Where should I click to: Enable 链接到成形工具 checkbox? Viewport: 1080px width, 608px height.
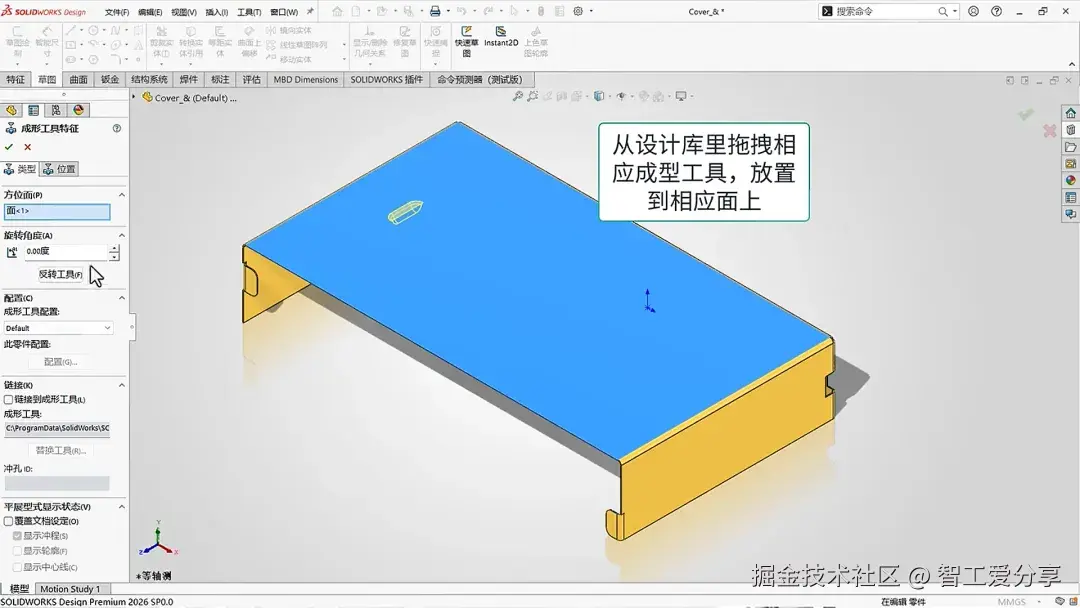[8, 399]
